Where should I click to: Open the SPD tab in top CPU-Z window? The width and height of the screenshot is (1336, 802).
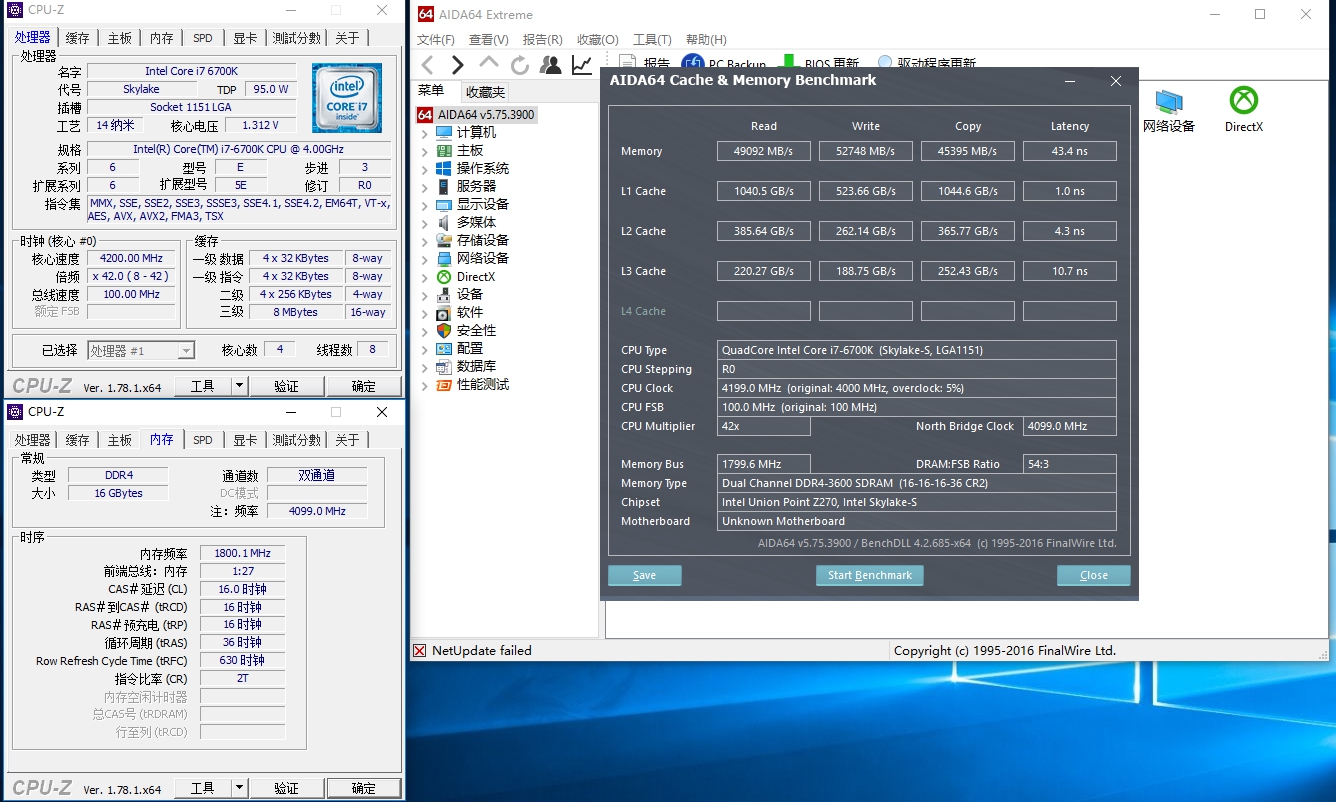click(x=202, y=38)
